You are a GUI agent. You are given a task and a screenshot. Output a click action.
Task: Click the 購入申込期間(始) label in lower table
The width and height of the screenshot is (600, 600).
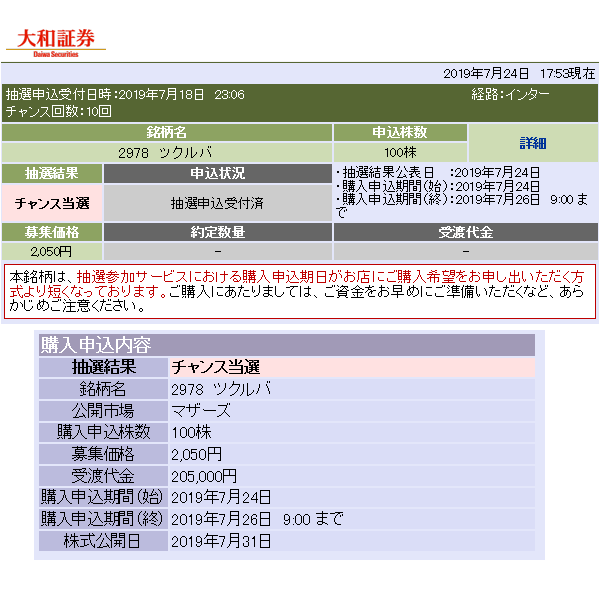pyautogui.click(x=104, y=497)
